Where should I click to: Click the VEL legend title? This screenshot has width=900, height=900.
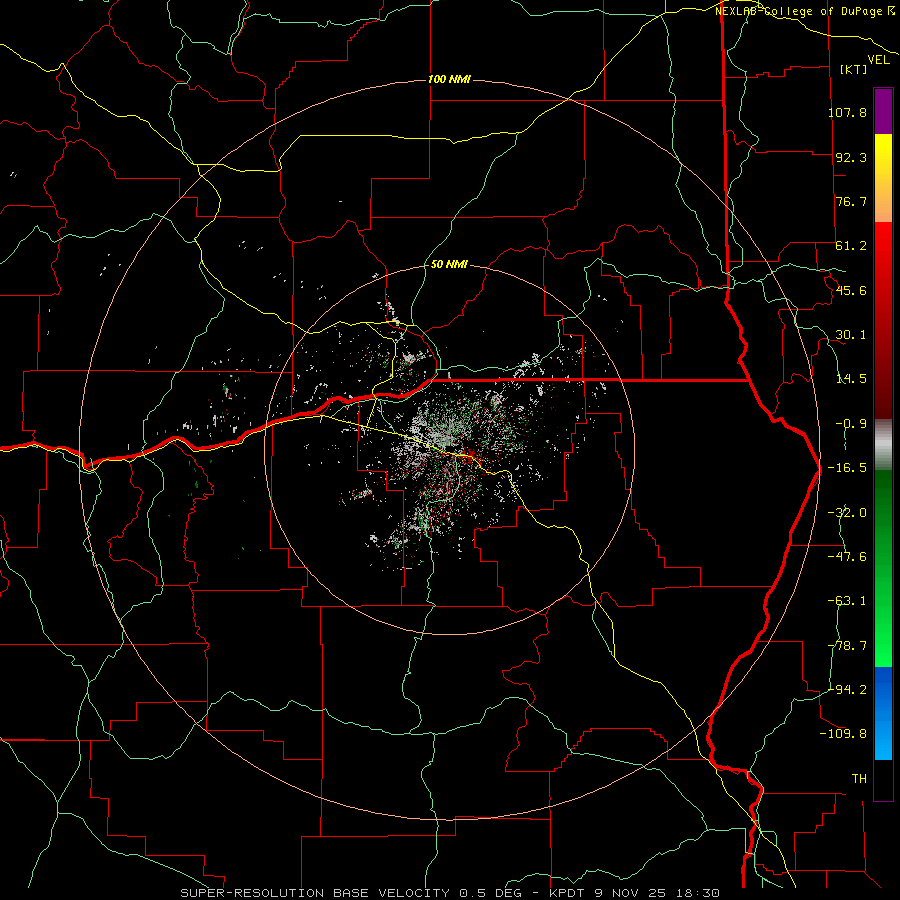coord(878,60)
